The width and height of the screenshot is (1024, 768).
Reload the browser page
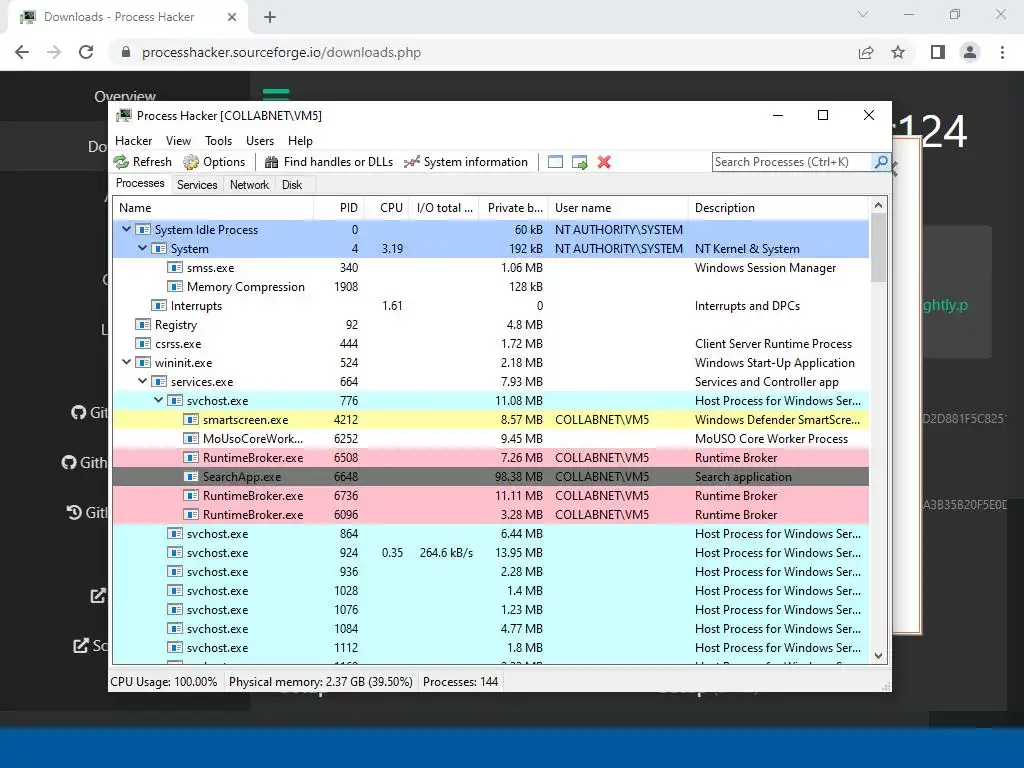coord(86,52)
